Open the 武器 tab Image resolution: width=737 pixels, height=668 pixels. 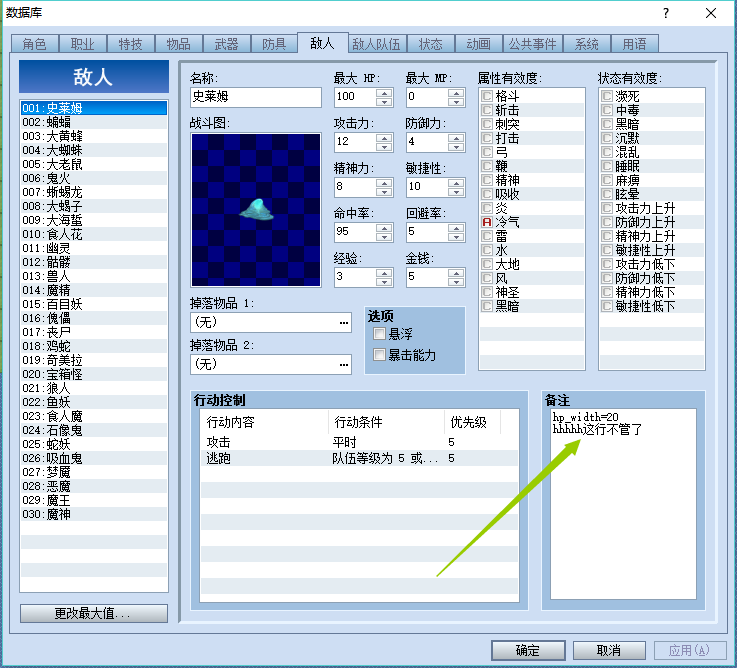(227, 44)
